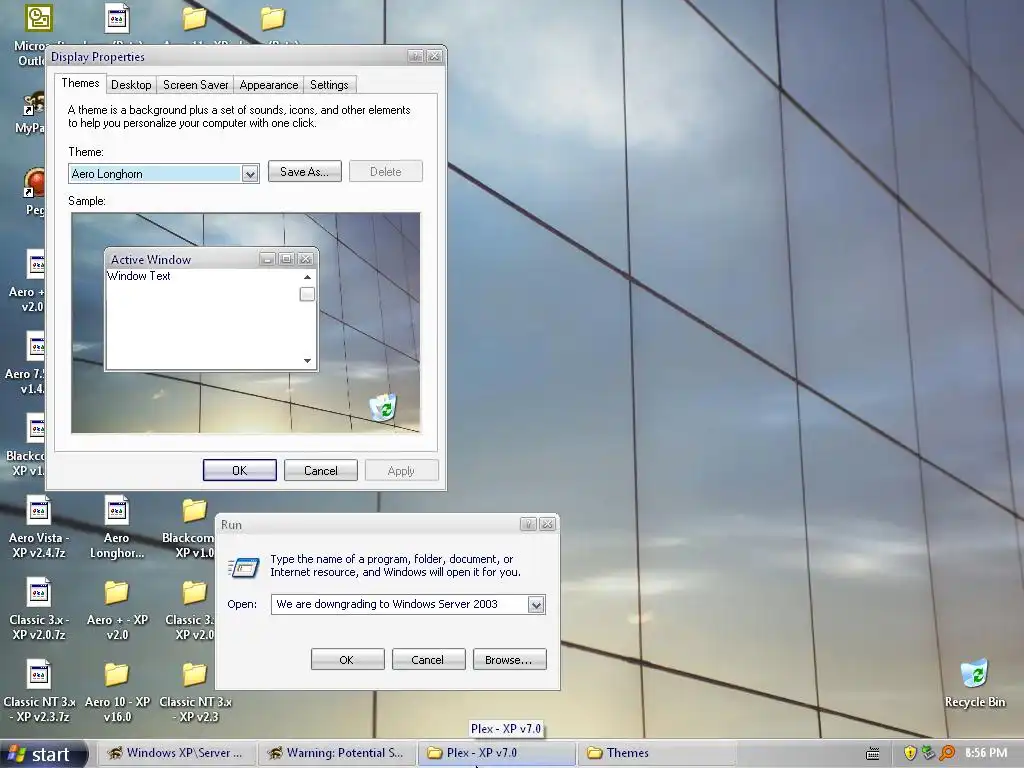Select the Classic NT 3.x - XP v2.3.7z file

[38, 674]
